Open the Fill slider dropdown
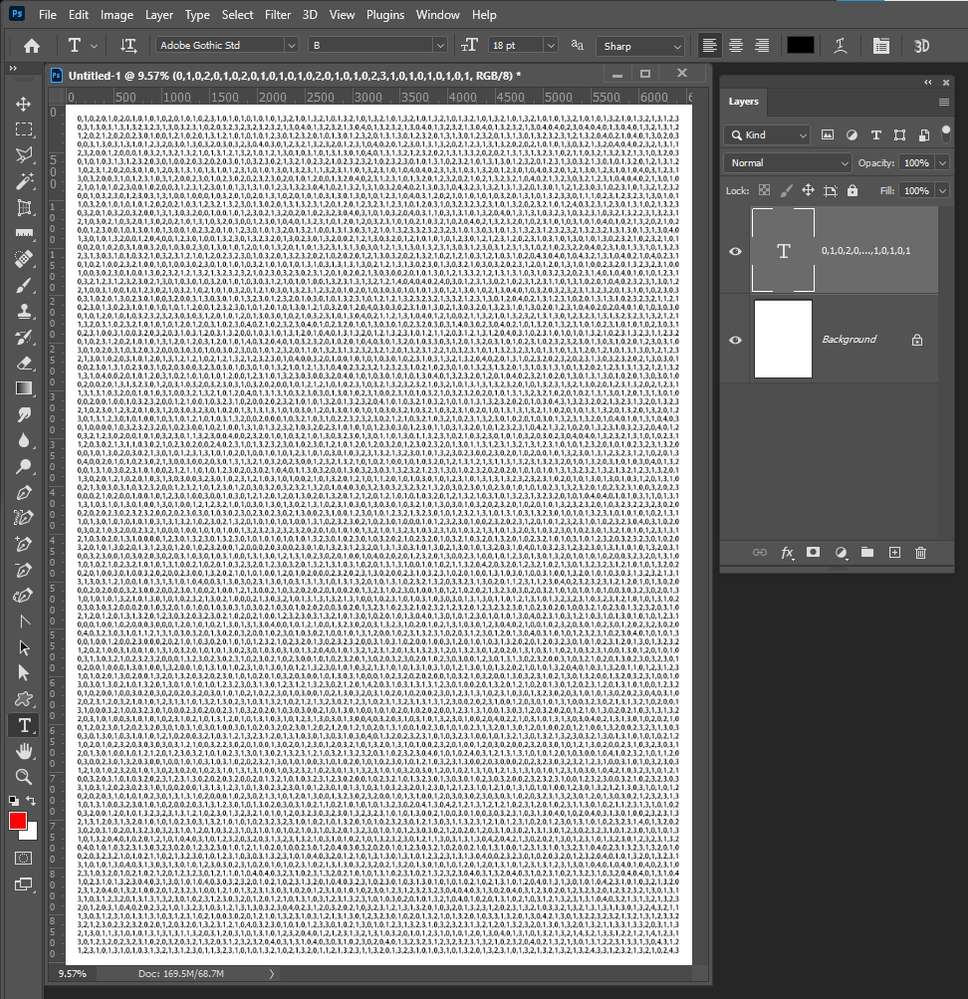The width and height of the screenshot is (968, 999). tap(943, 190)
